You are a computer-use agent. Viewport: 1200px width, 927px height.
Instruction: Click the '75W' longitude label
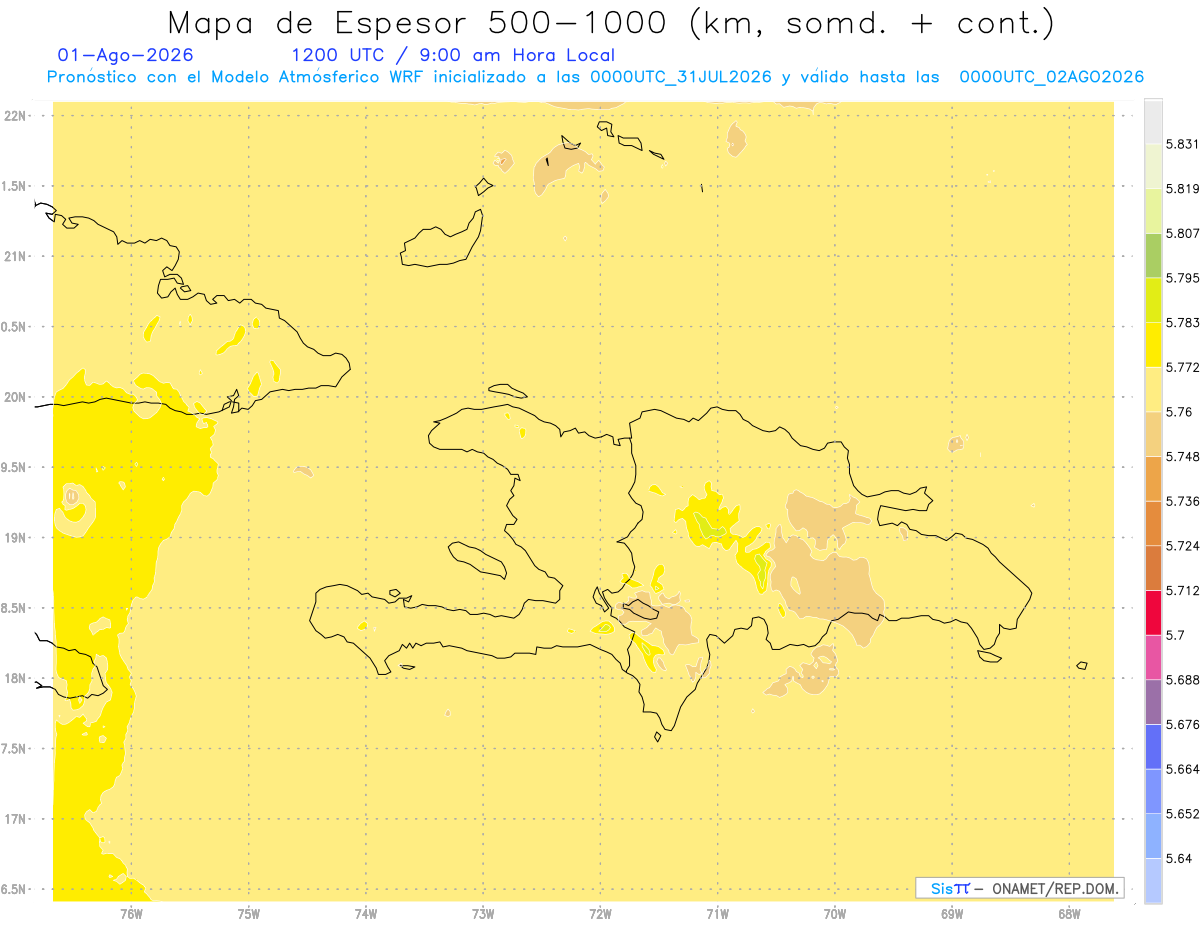point(249,913)
